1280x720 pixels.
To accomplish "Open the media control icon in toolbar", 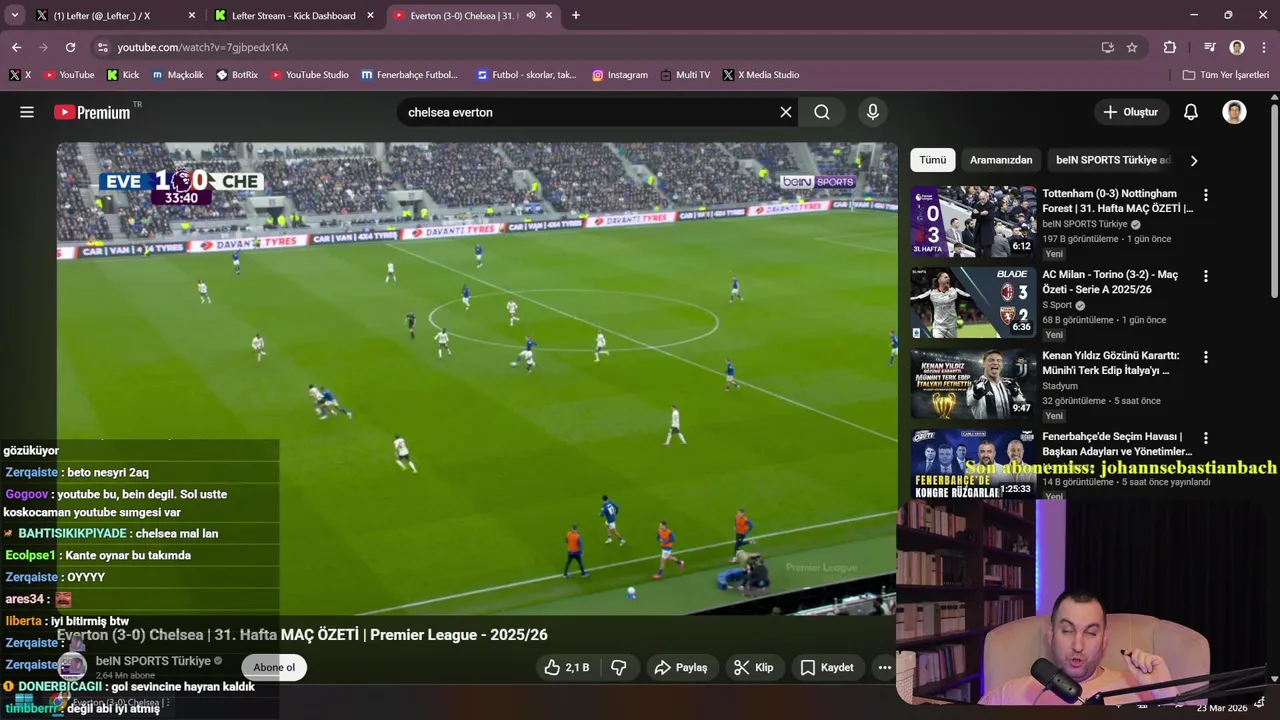I will click(1210, 47).
